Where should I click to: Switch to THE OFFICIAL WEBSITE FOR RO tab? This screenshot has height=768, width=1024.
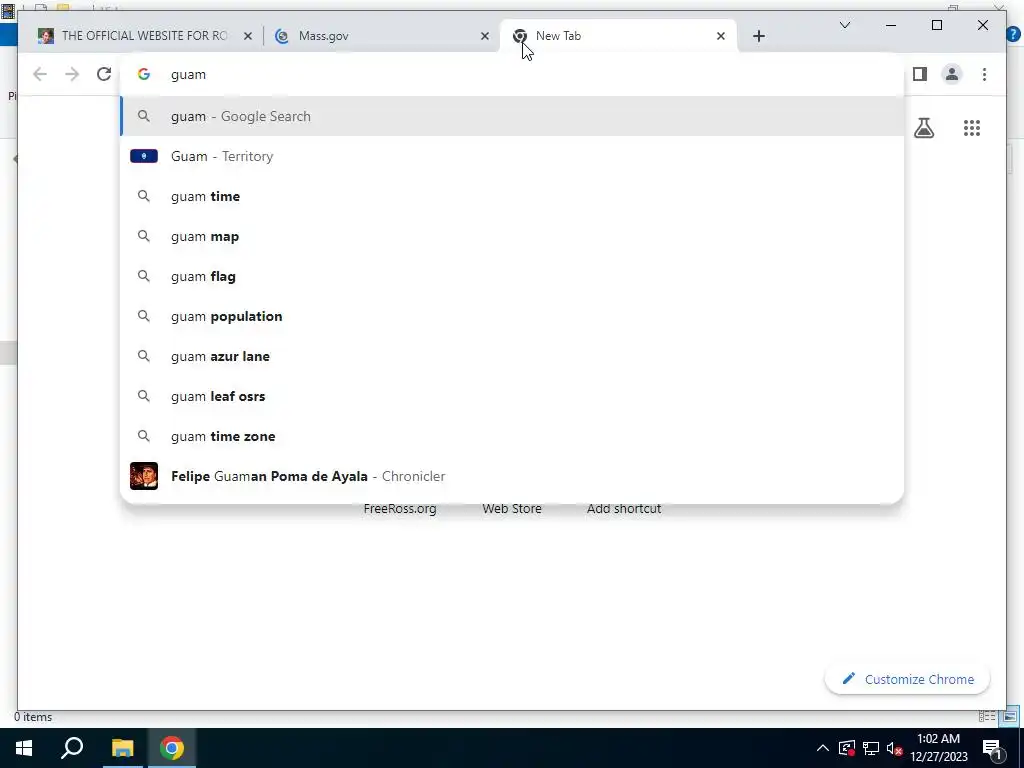point(145,36)
